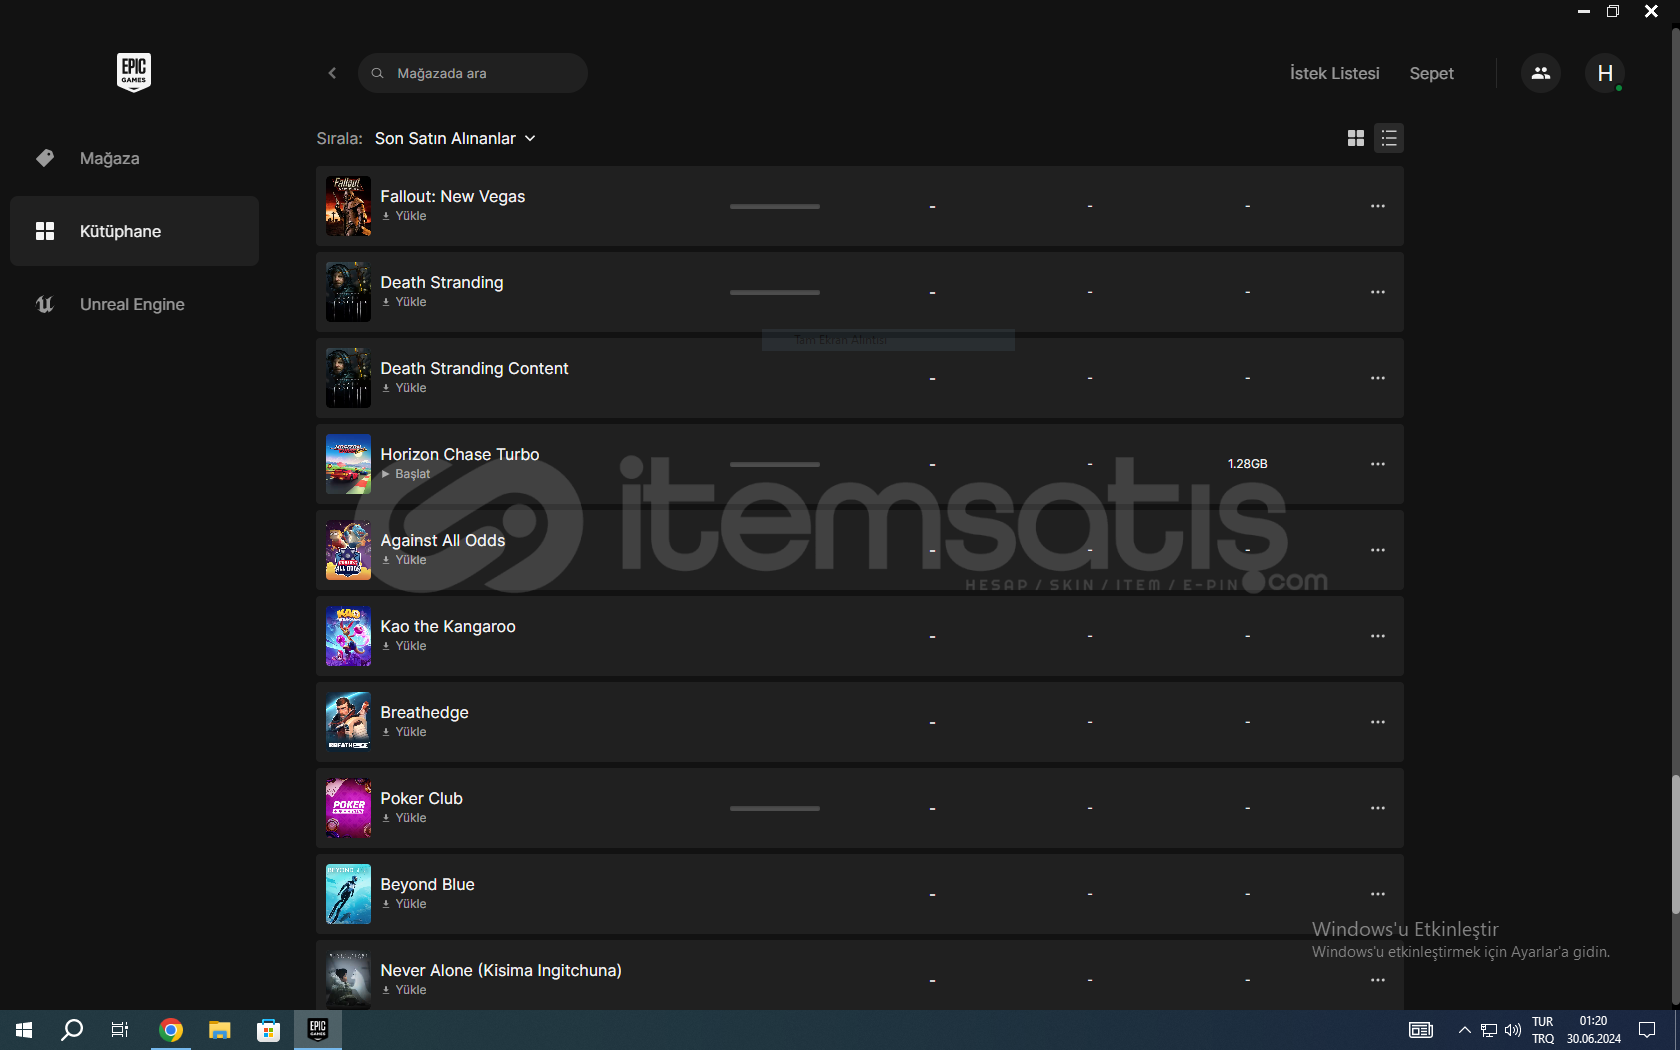This screenshot has height=1050, width=1680.
Task: Open File Explorer from the taskbar
Action: click(x=220, y=1030)
